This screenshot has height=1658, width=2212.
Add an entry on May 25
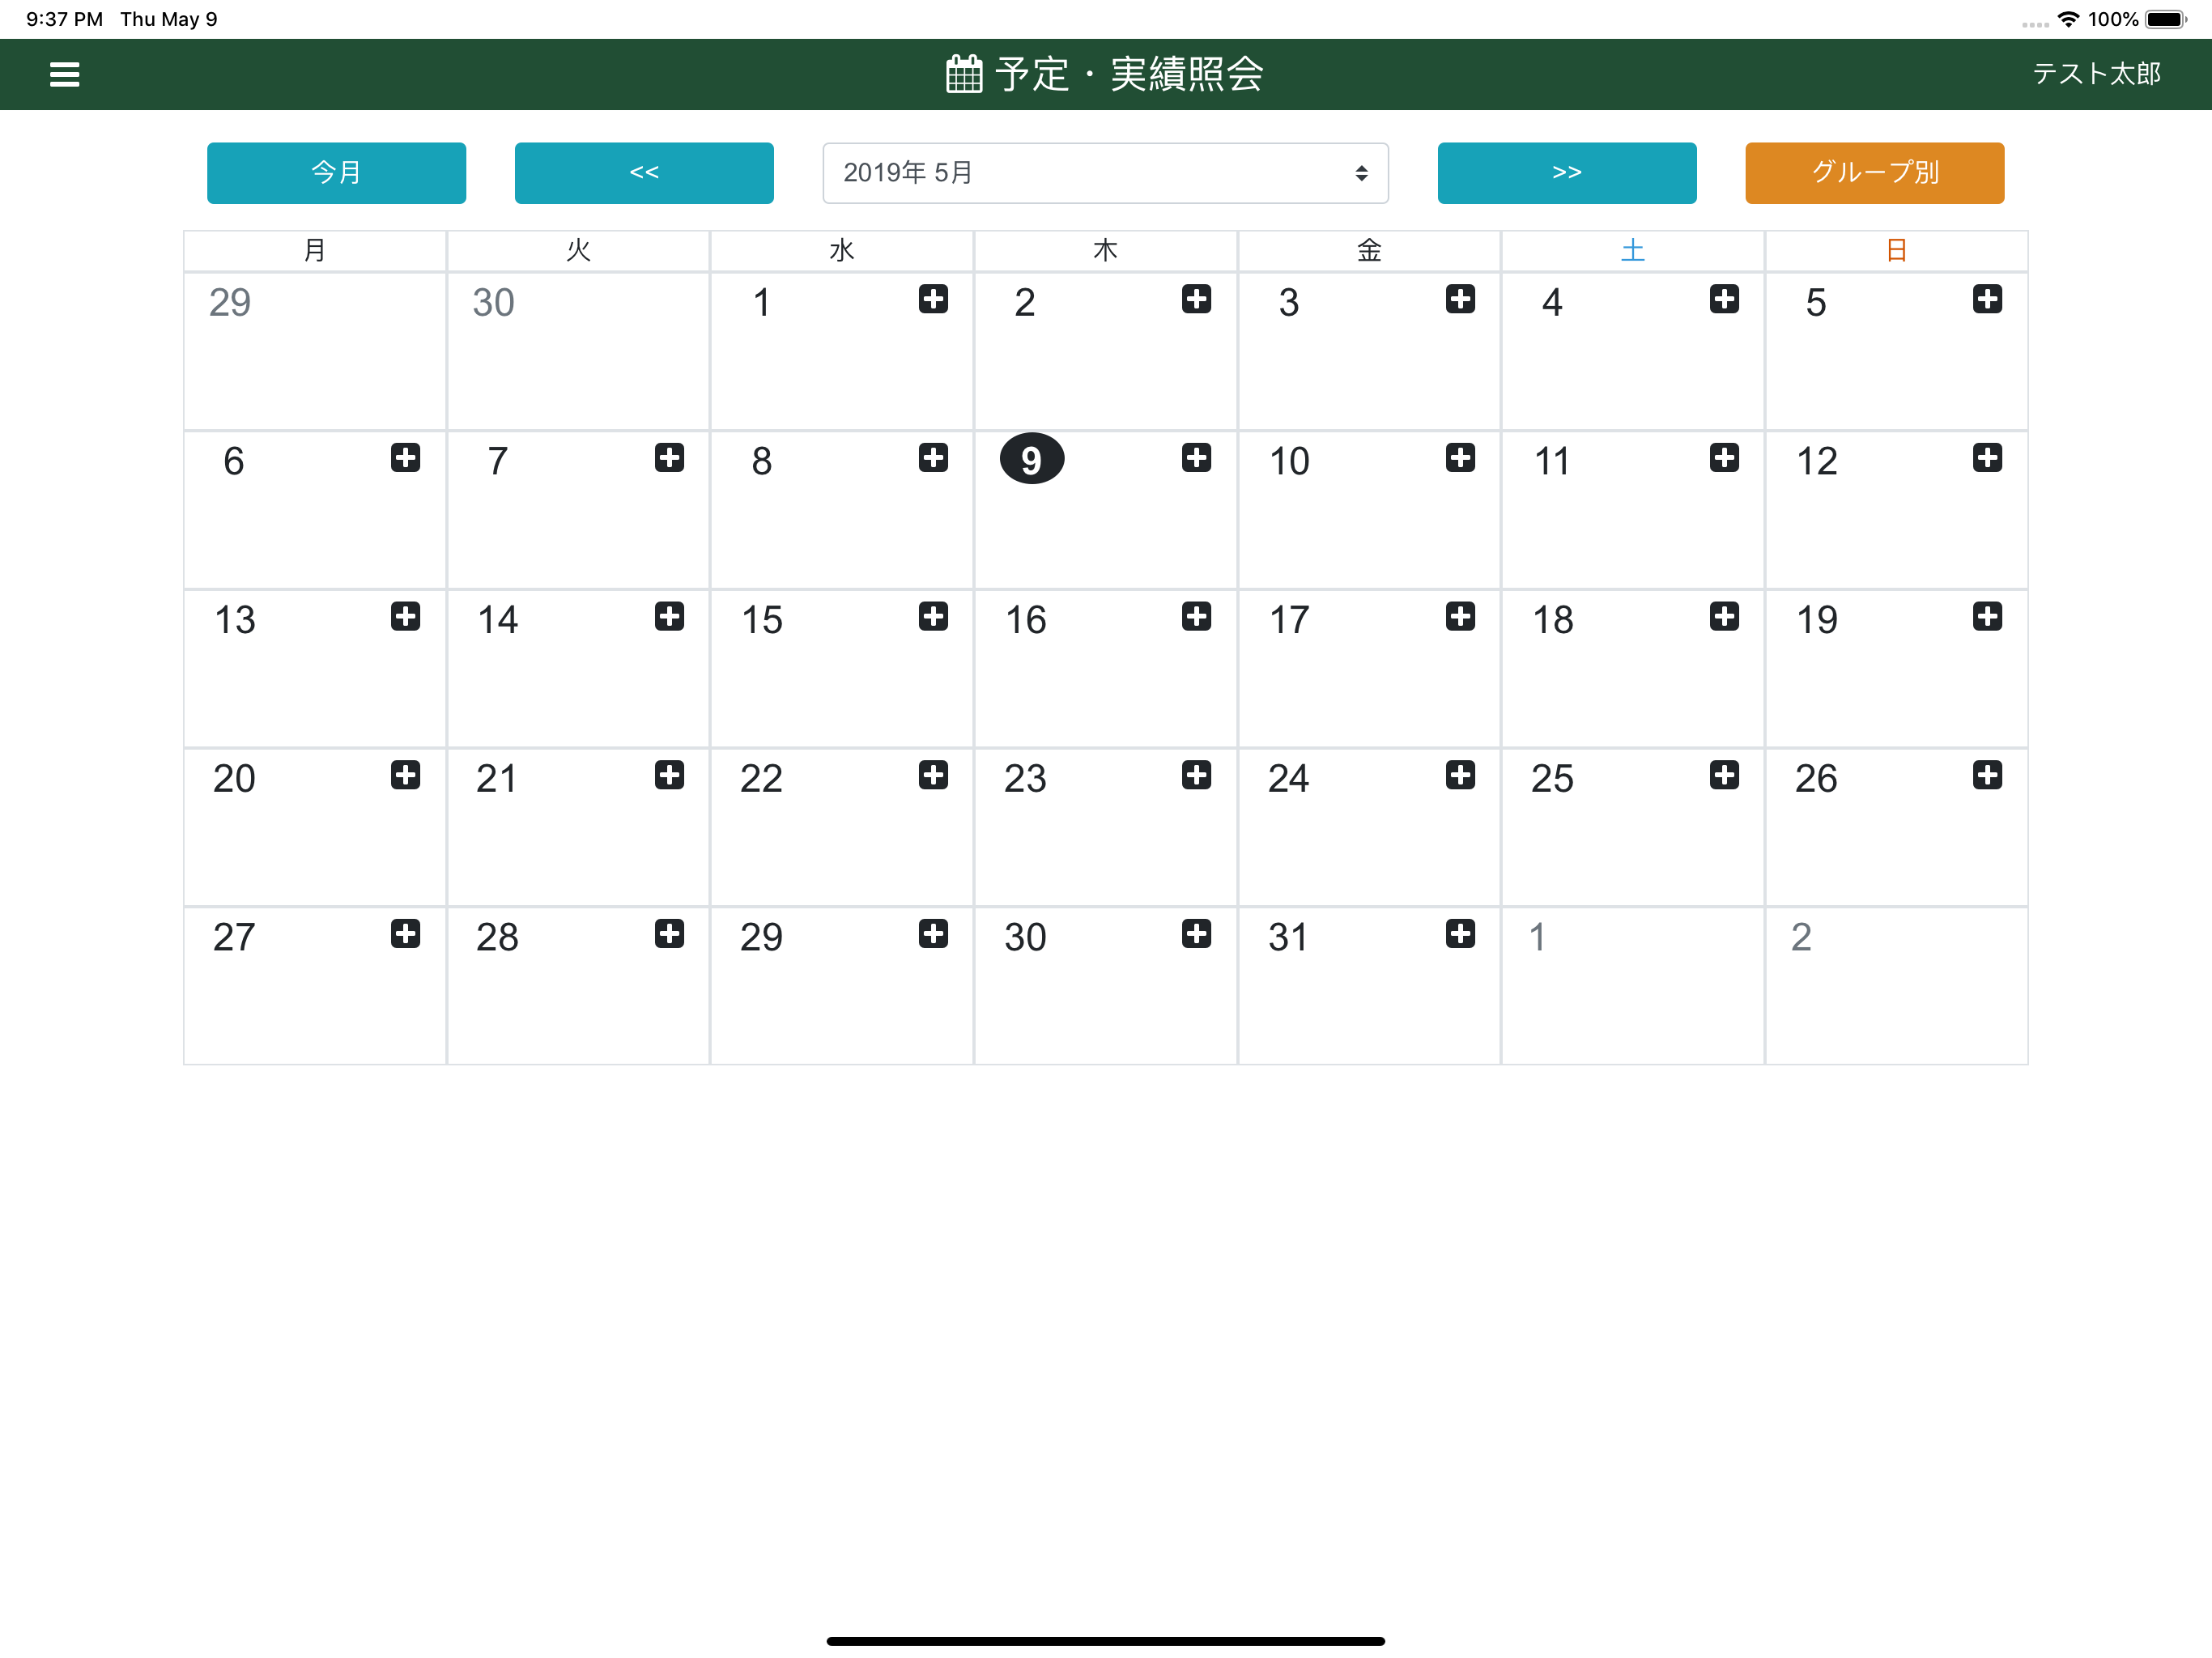click(x=1724, y=775)
